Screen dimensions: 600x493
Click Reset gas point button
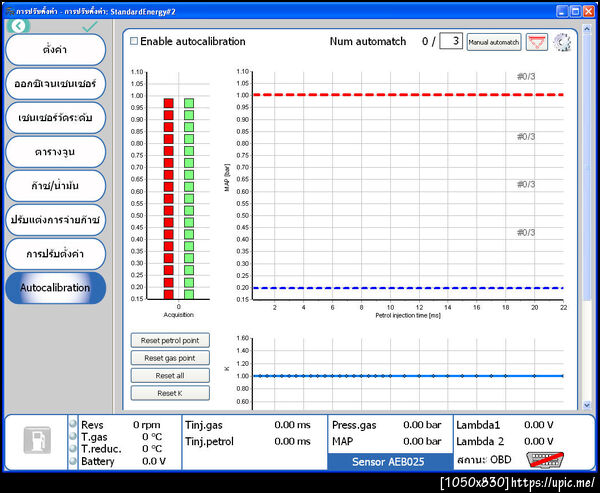coord(170,358)
